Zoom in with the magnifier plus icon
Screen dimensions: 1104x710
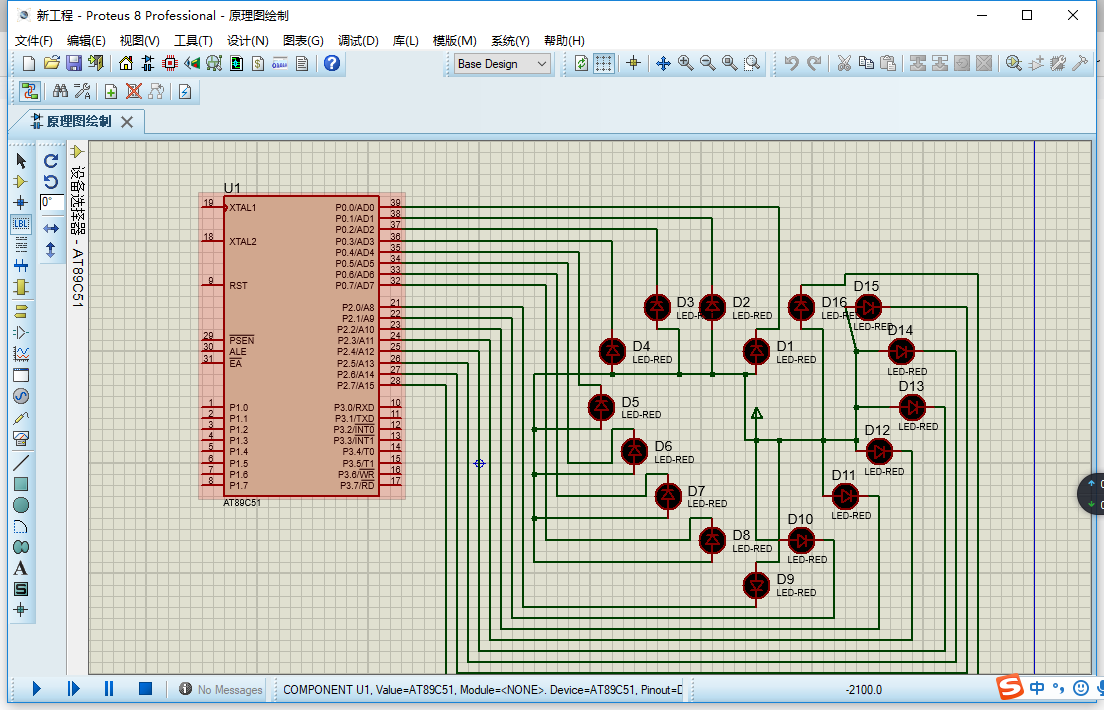(685, 63)
